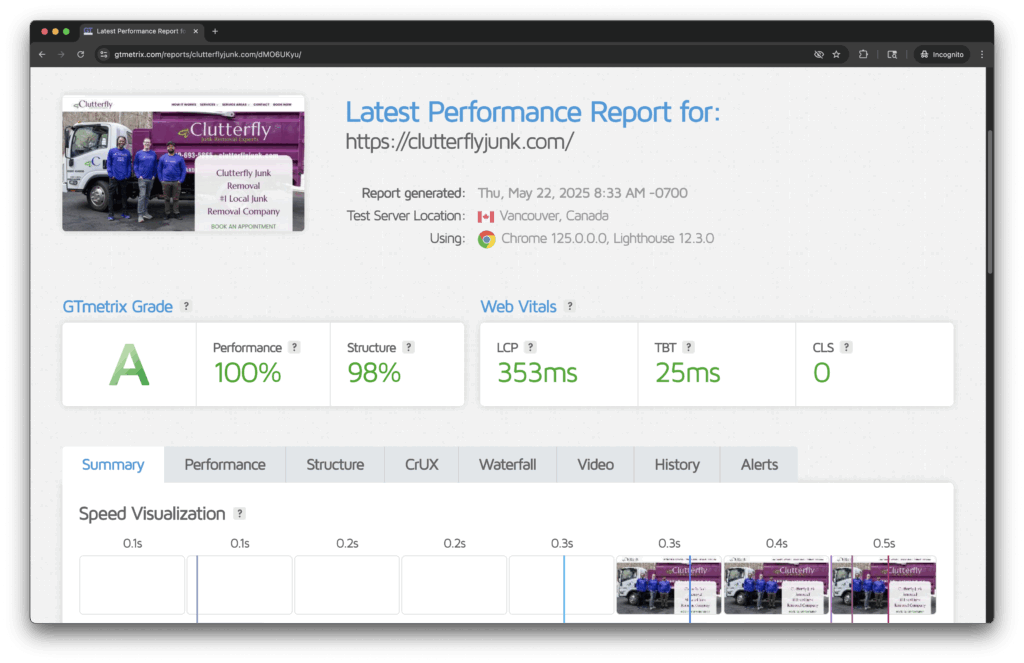Viewport: 1024px width, 663px height.
Task: Click the green A grade letter
Action: coord(129,364)
